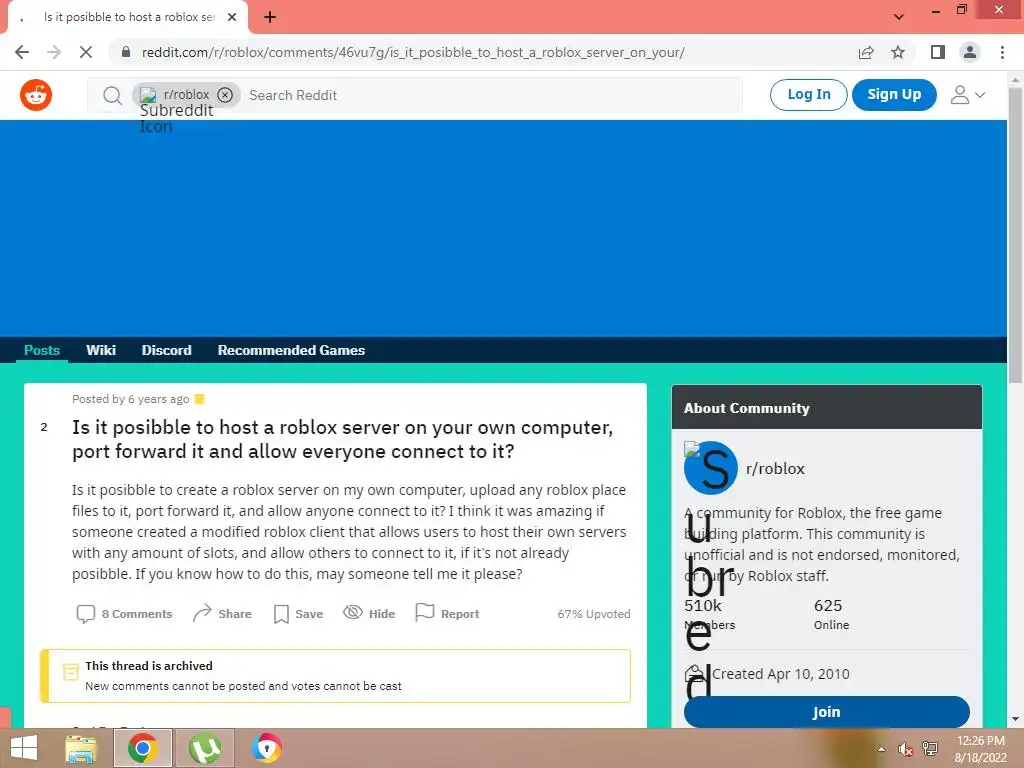This screenshot has width=1024, height=768.
Task: Open a new browser tab
Action: pyautogui.click(x=270, y=17)
